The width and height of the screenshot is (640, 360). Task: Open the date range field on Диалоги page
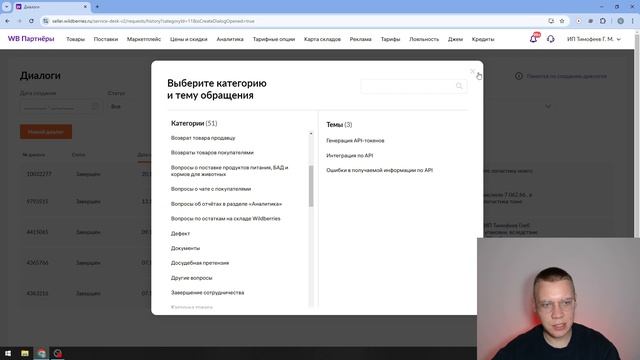click(60, 107)
